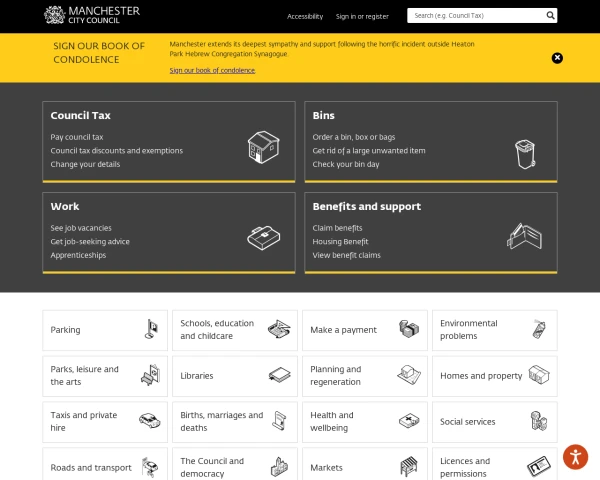600x480 pixels.
Task: Click the Manchester City Council logo
Action: pyautogui.click(x=92, y=15)
